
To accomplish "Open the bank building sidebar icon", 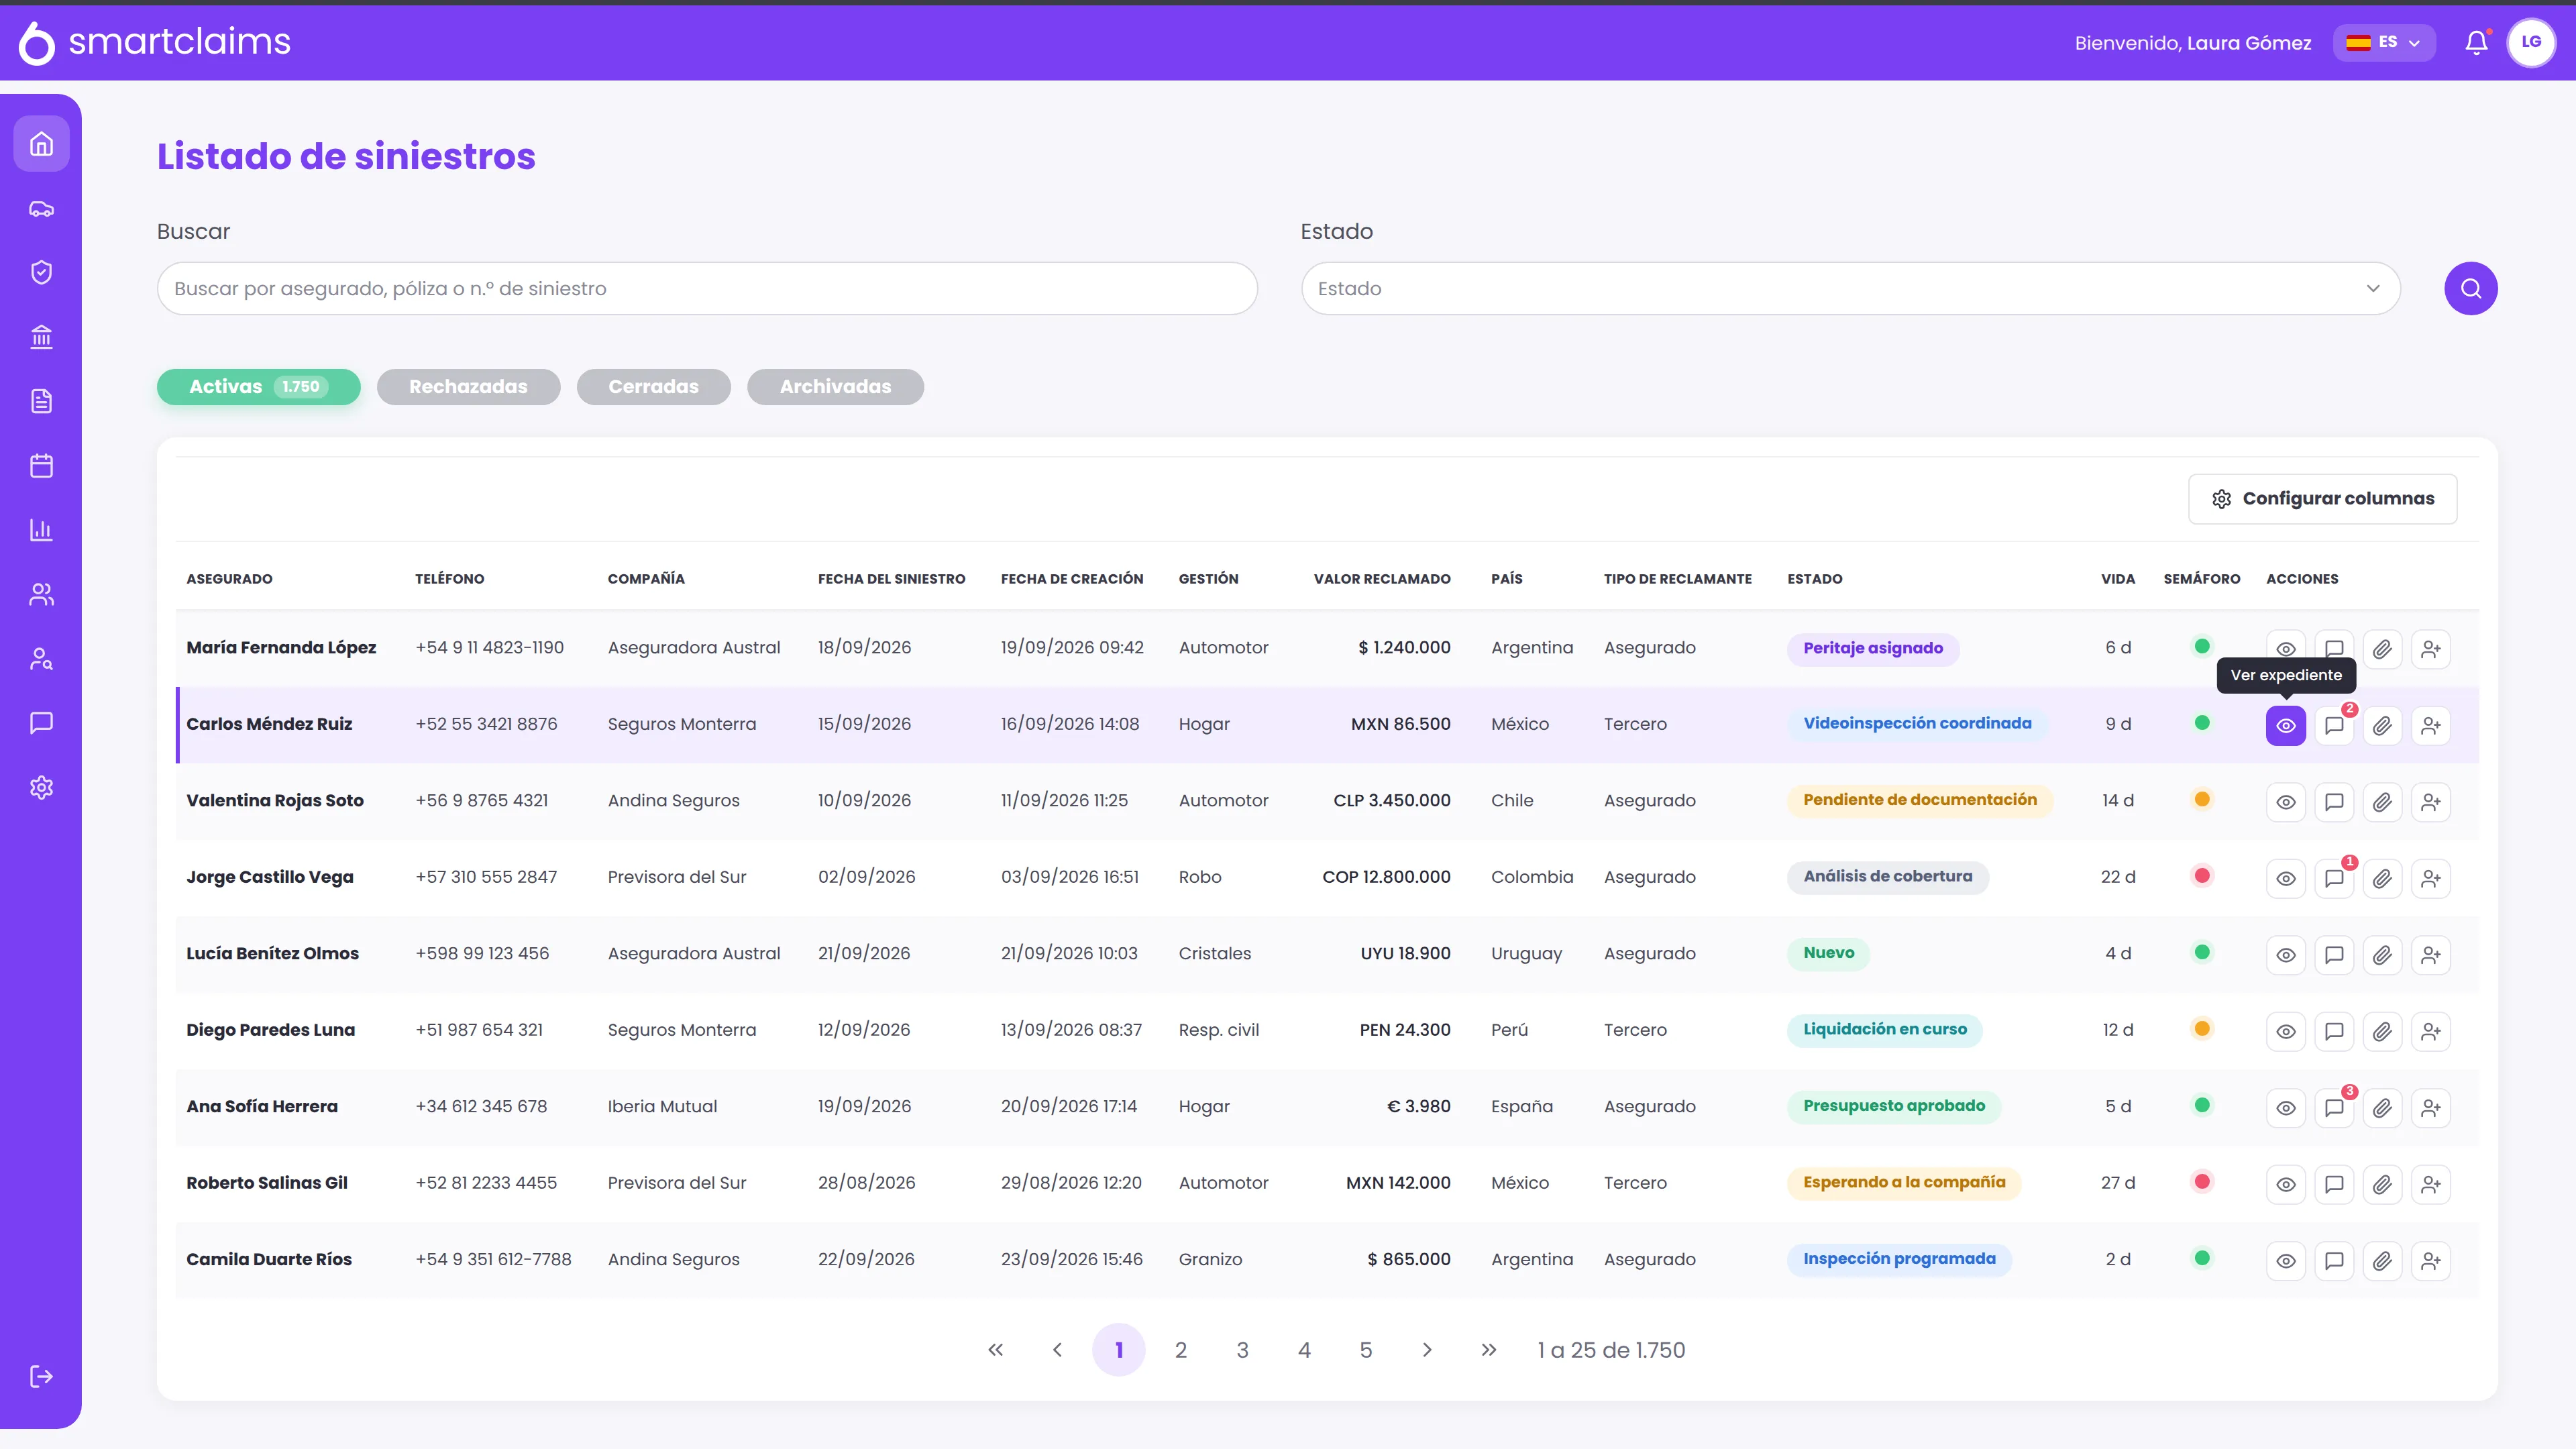I will (x=41, y=337).
